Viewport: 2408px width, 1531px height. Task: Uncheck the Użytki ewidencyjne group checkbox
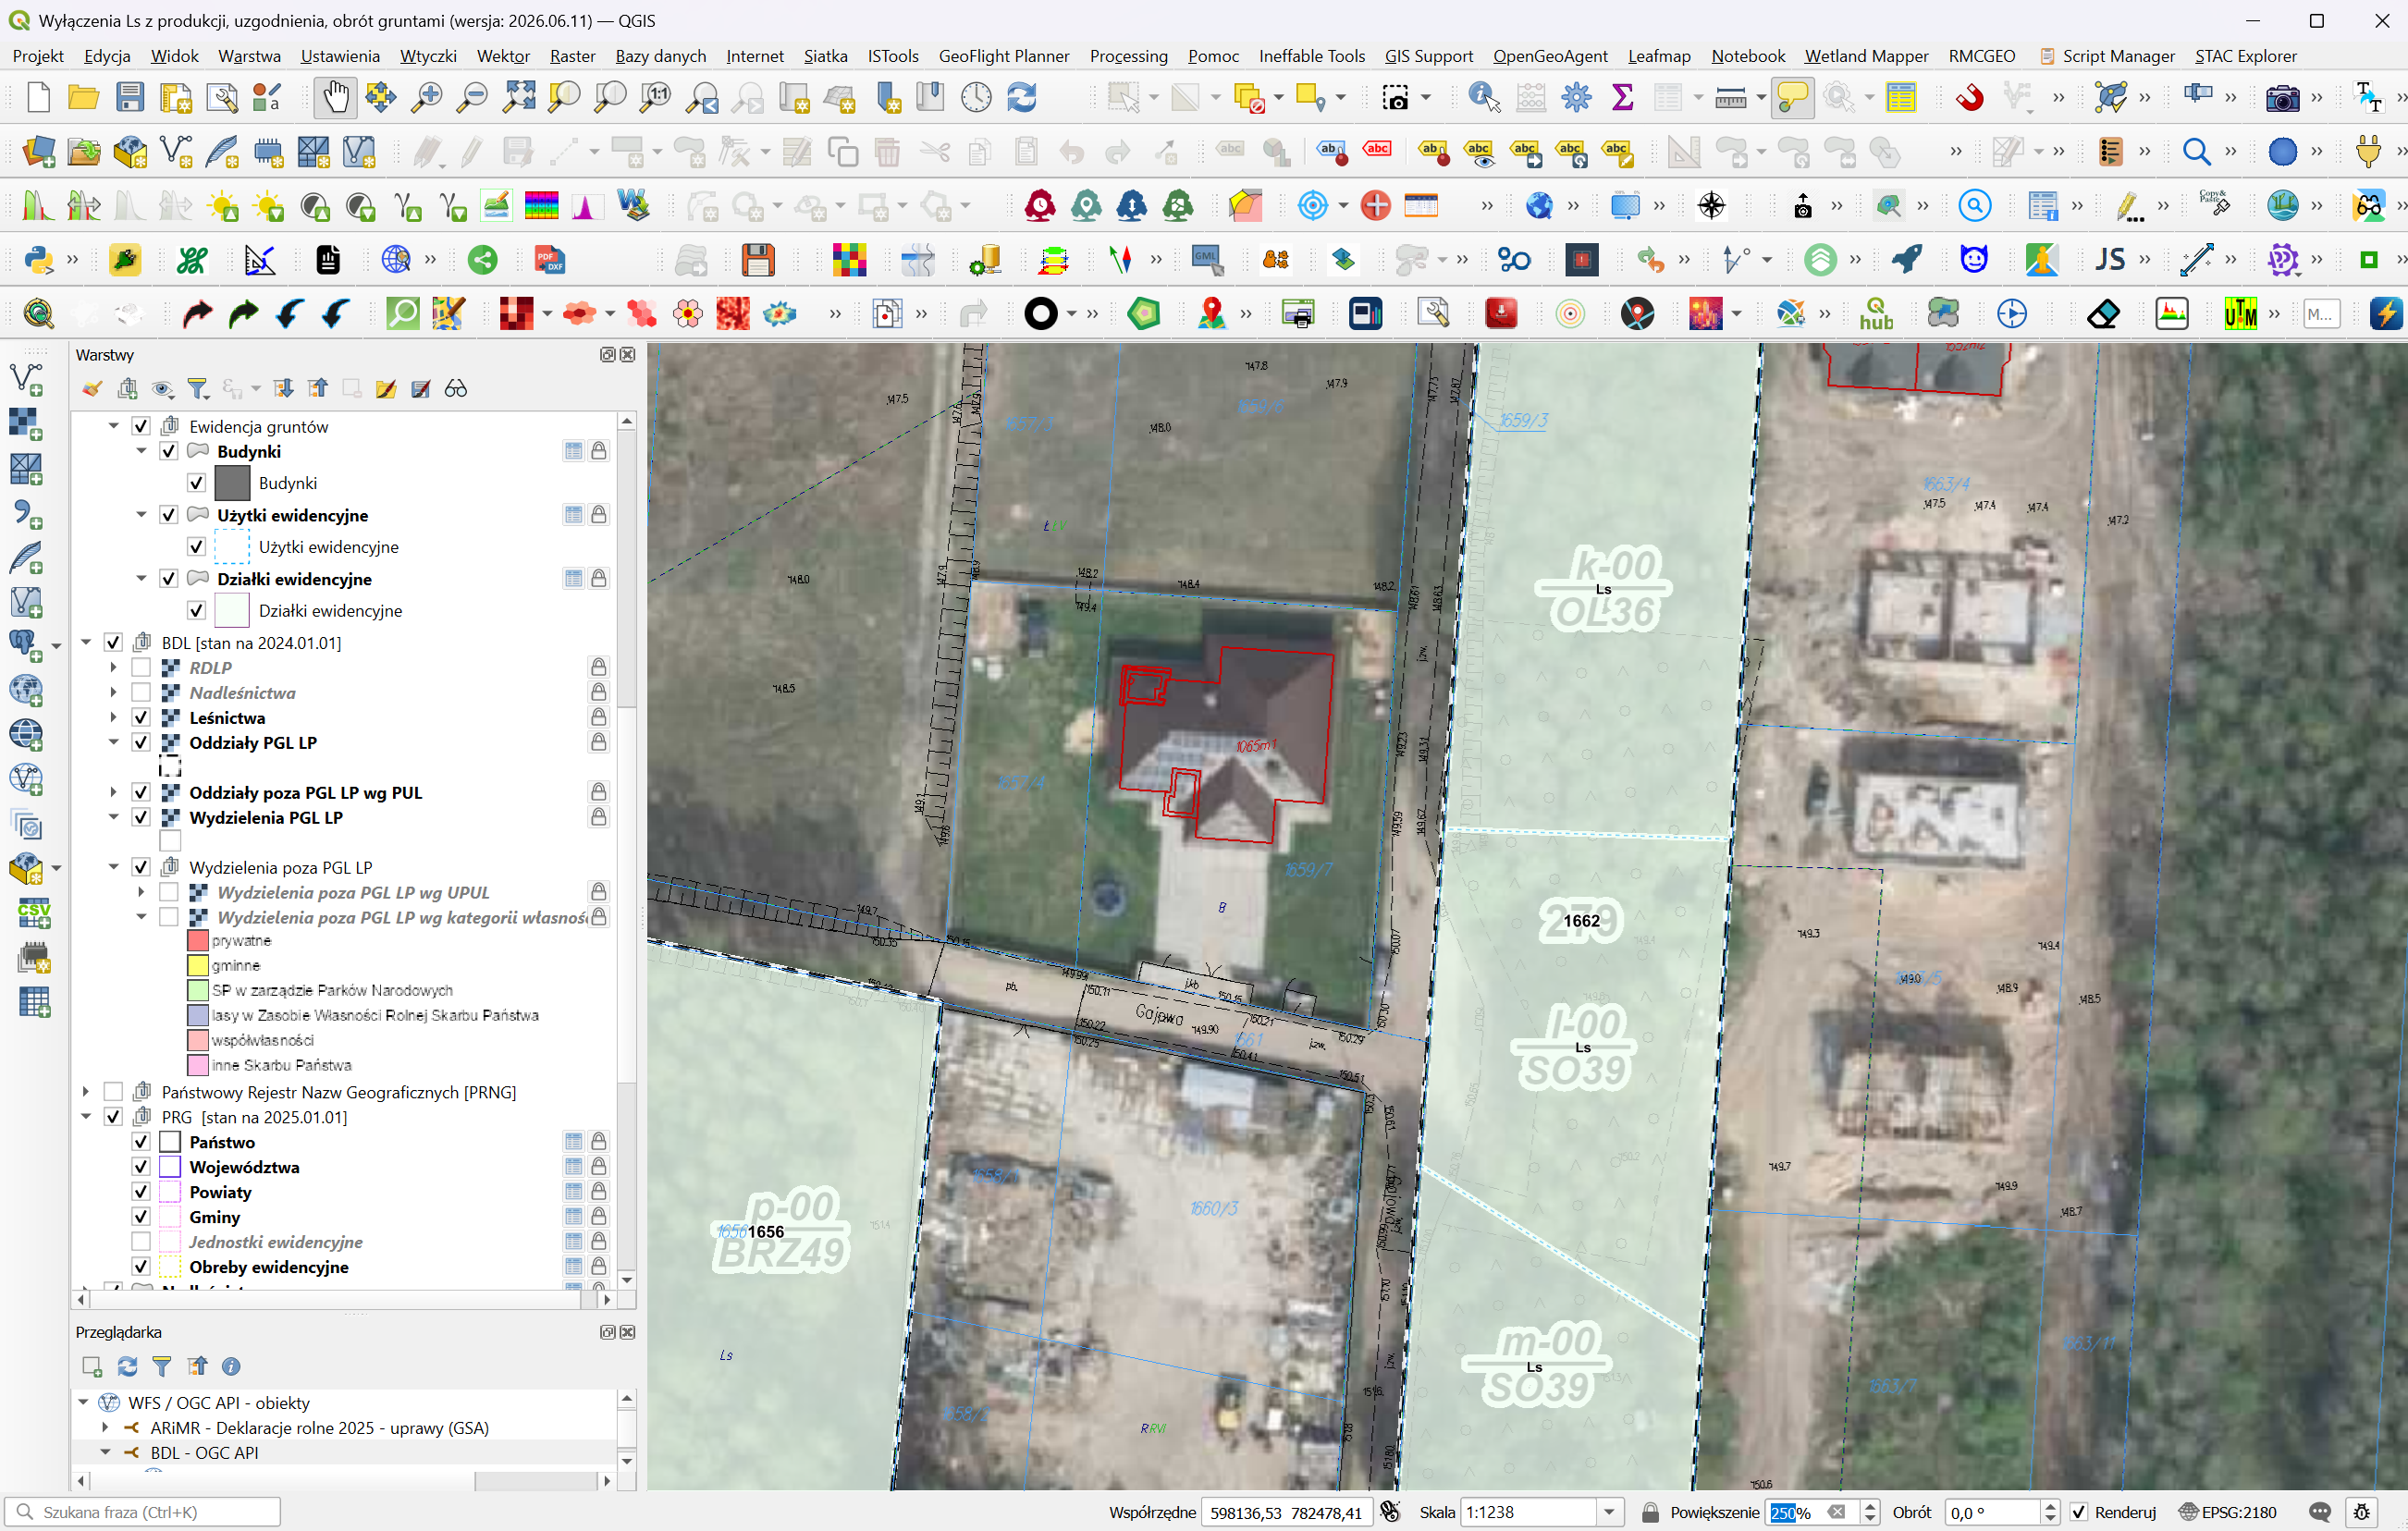coord(169,515)
